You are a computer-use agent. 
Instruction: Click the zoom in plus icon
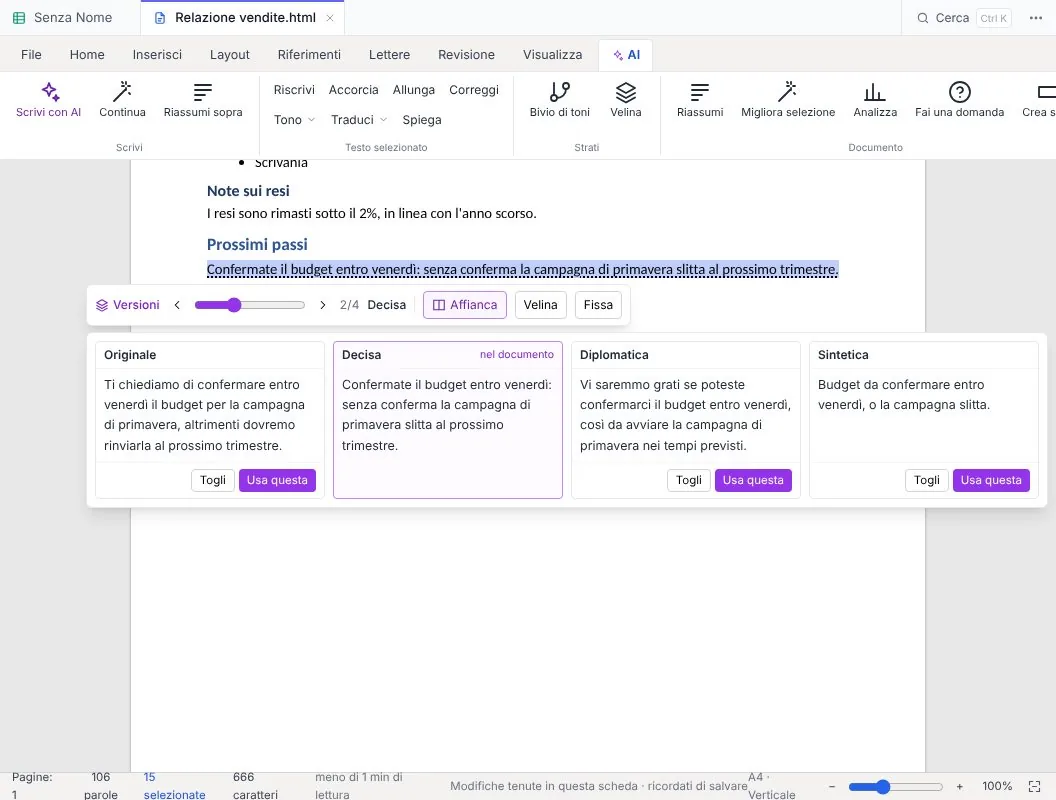960,786
